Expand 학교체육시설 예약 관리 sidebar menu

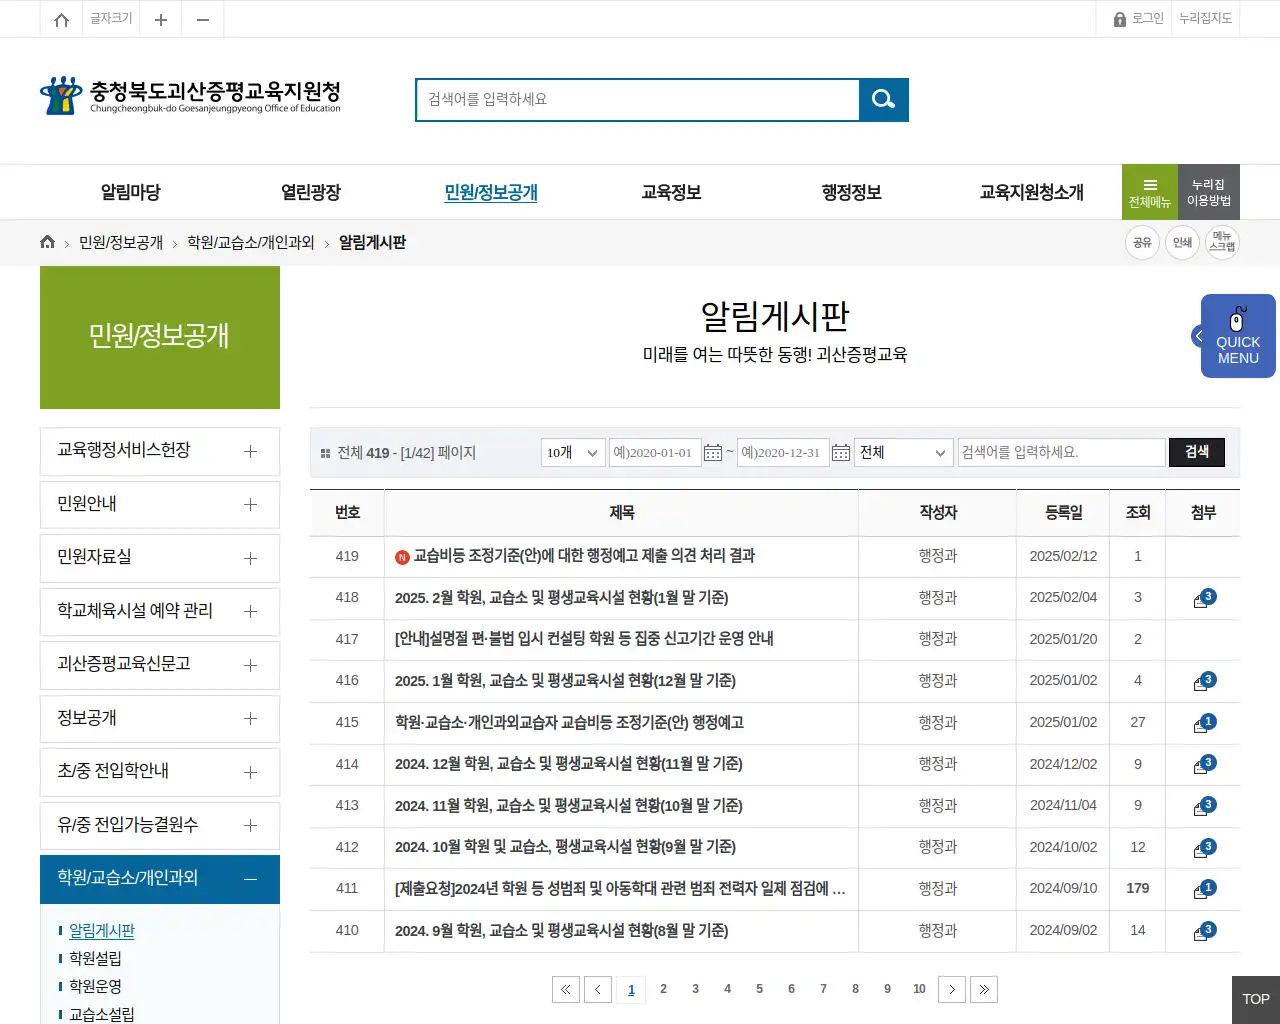point(160,611)
